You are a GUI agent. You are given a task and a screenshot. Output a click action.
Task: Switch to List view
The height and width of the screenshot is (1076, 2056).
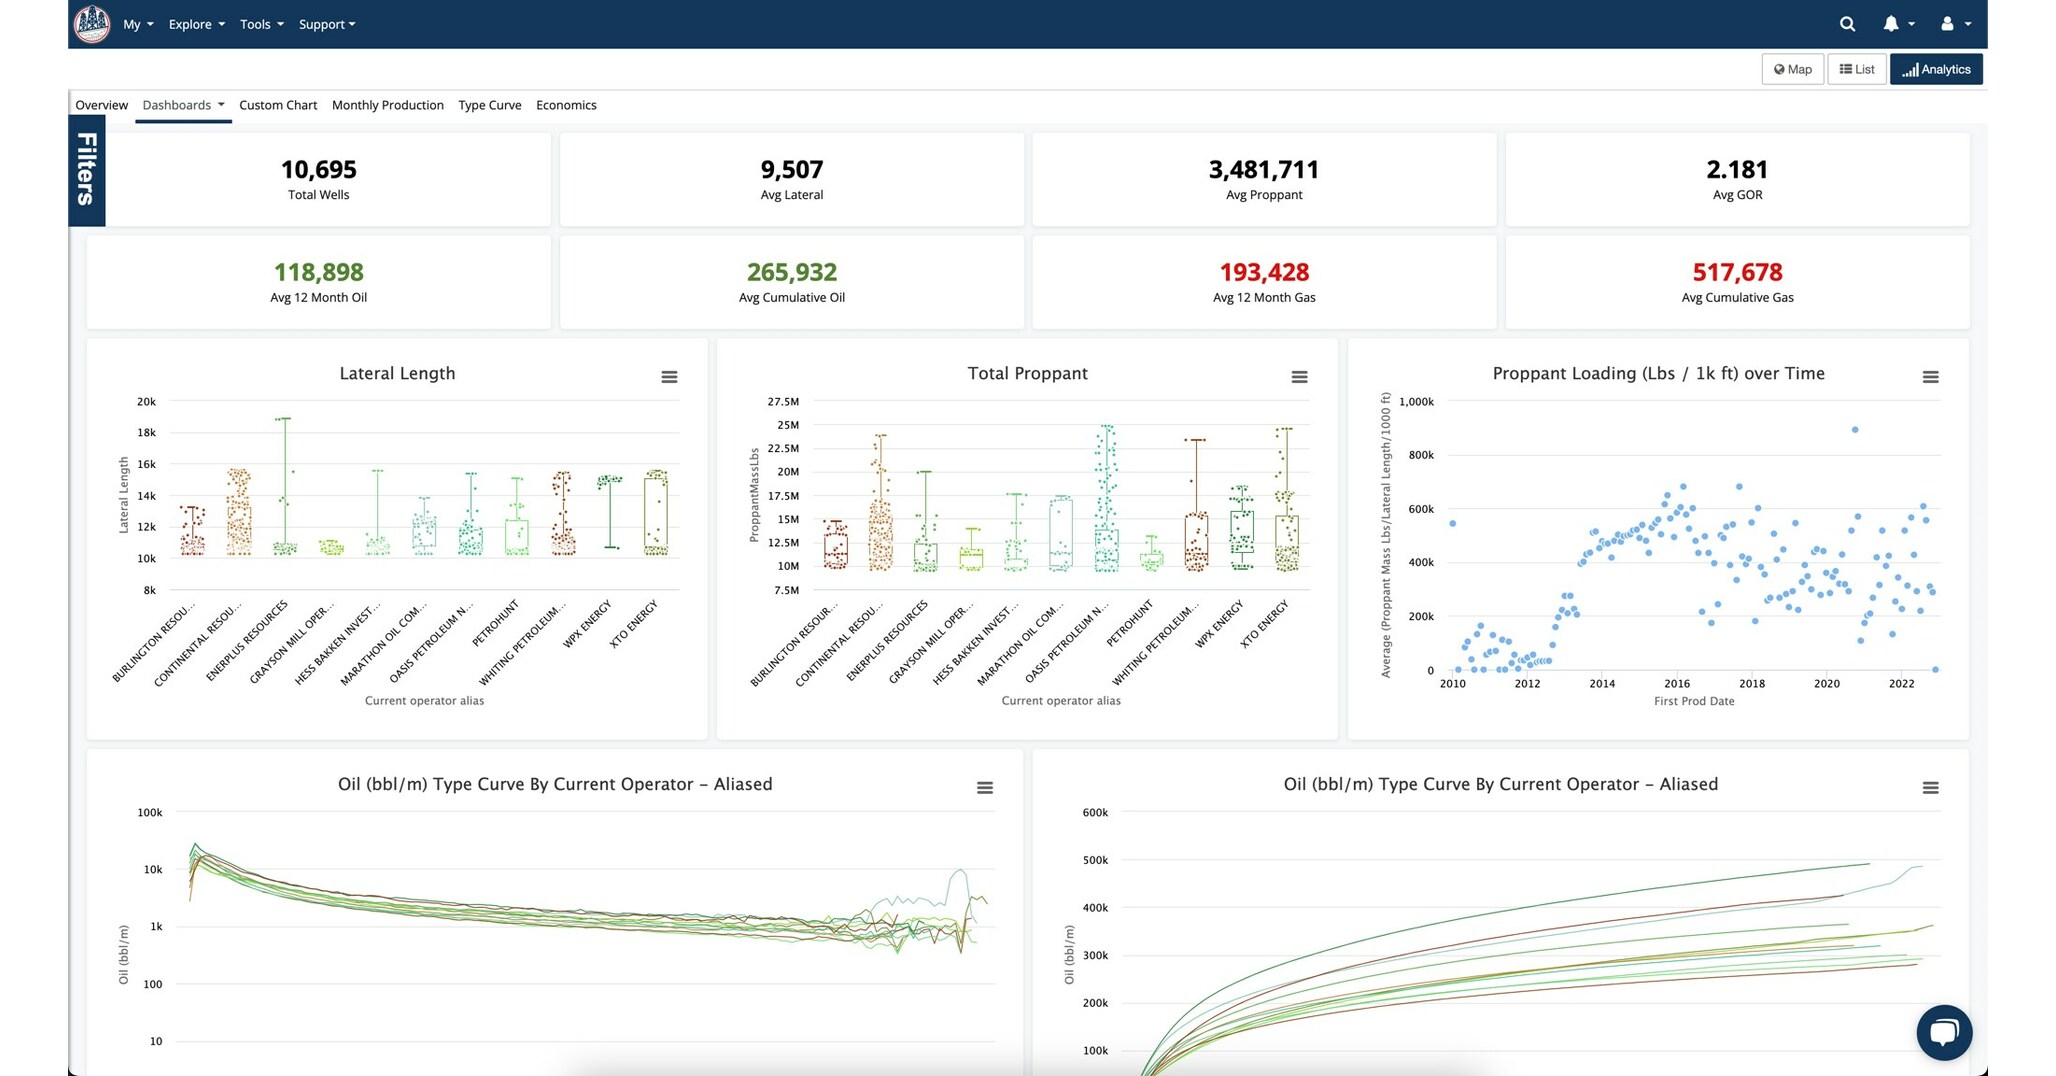(x=1856, y=69)
